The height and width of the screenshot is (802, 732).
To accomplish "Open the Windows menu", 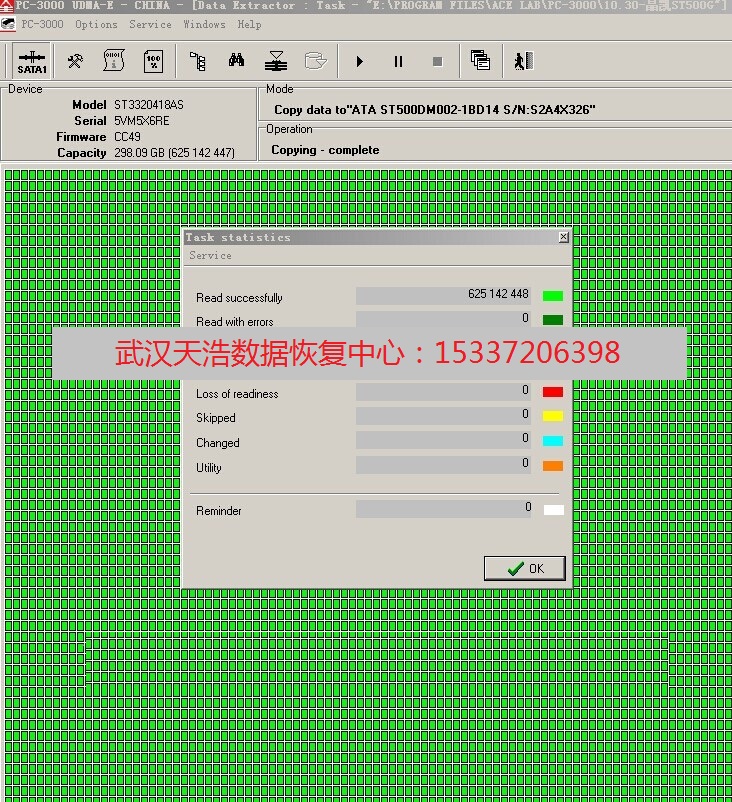I will coord(204,24).
